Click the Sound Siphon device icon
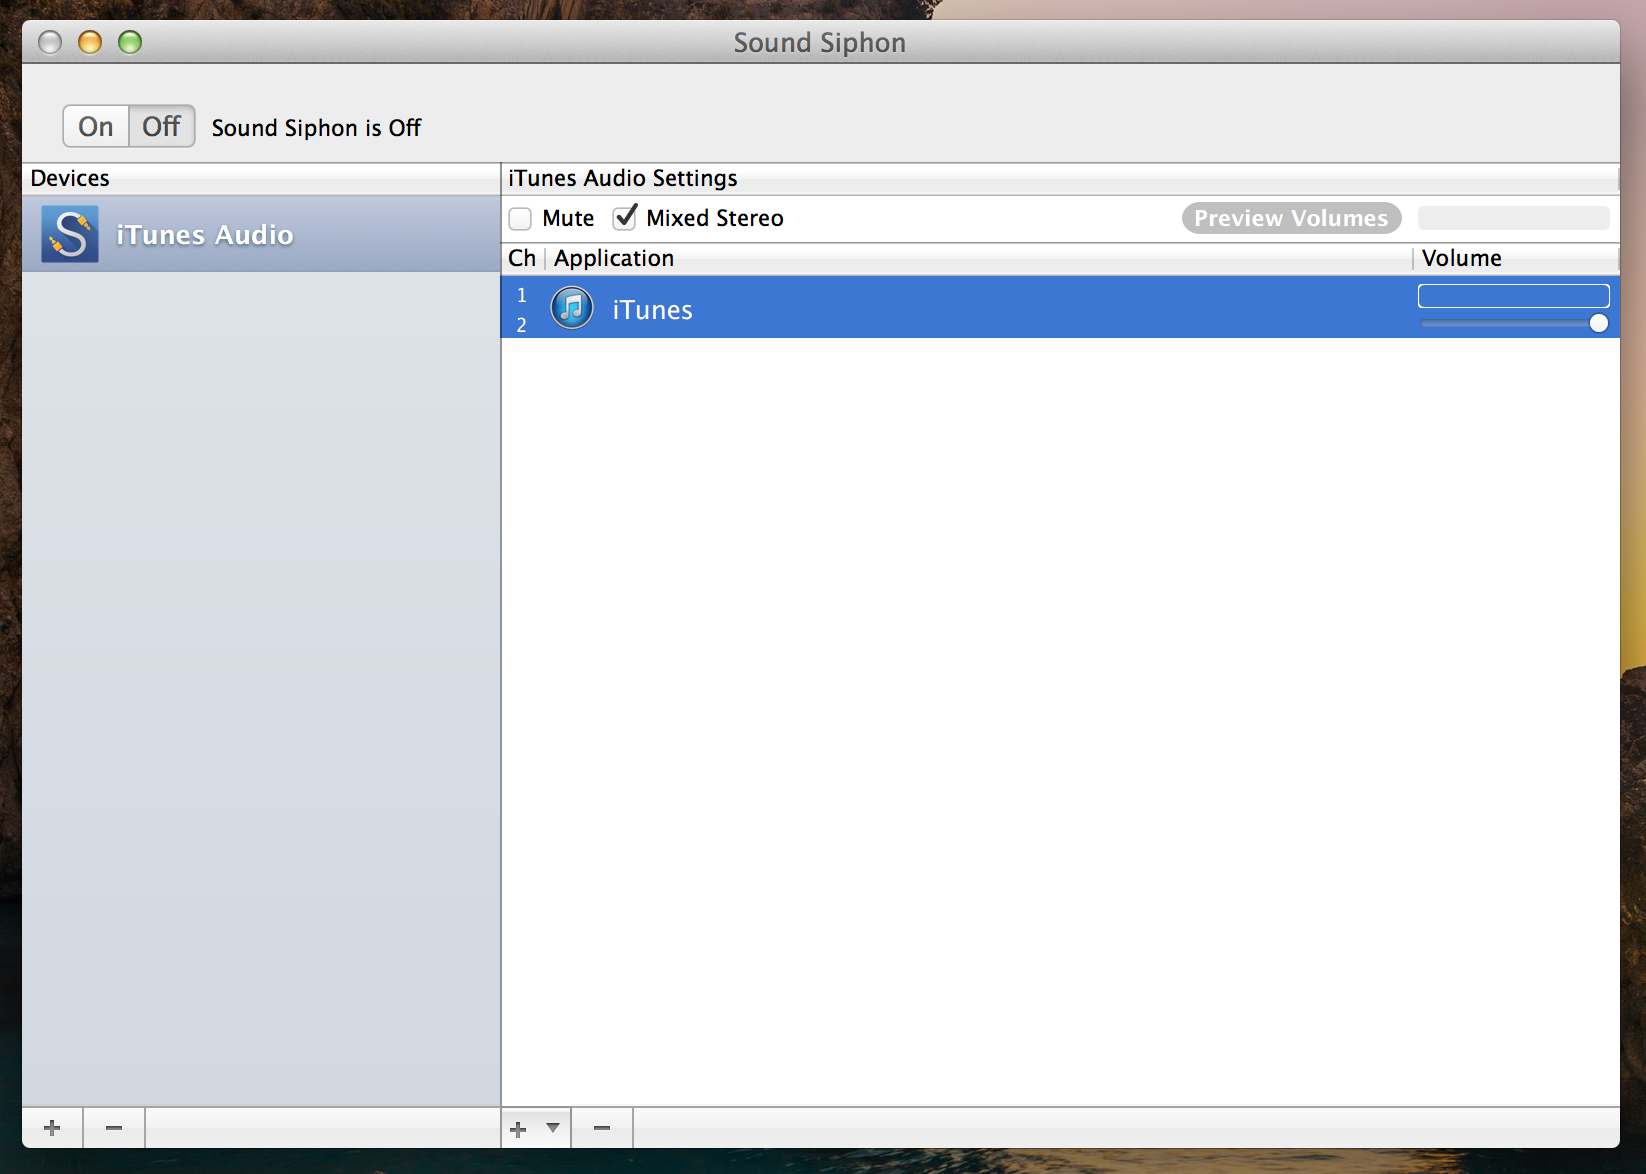Viewport: 1646px width, 1174px height. 70,234
